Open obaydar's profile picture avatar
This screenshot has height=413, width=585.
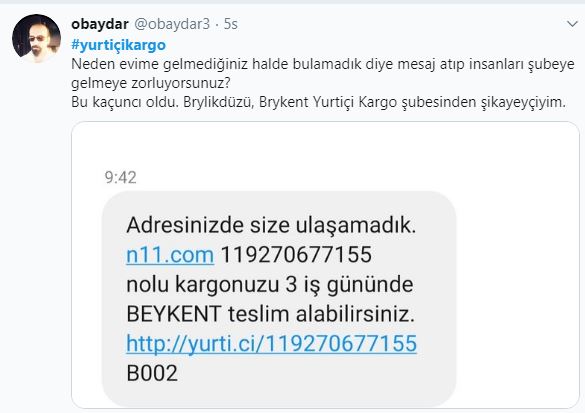pyautogui.click(x=36, y=38)
